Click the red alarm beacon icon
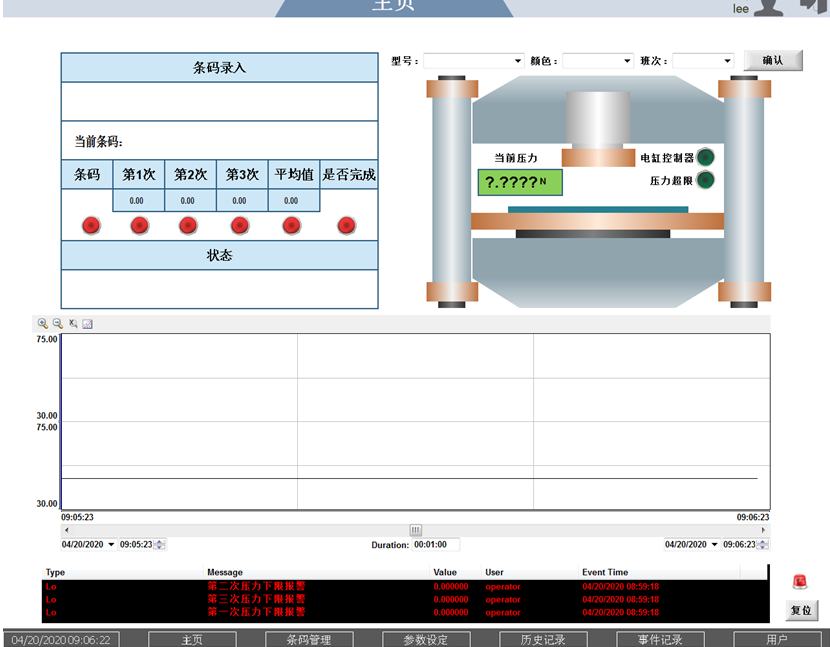This screenshot has width=830, height=647. [800, 582]
